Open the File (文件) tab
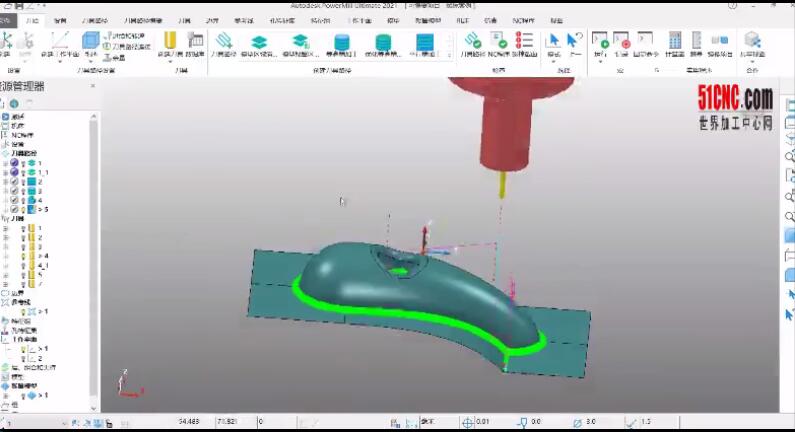Screen dimensions: 795x432 point(8,20)
